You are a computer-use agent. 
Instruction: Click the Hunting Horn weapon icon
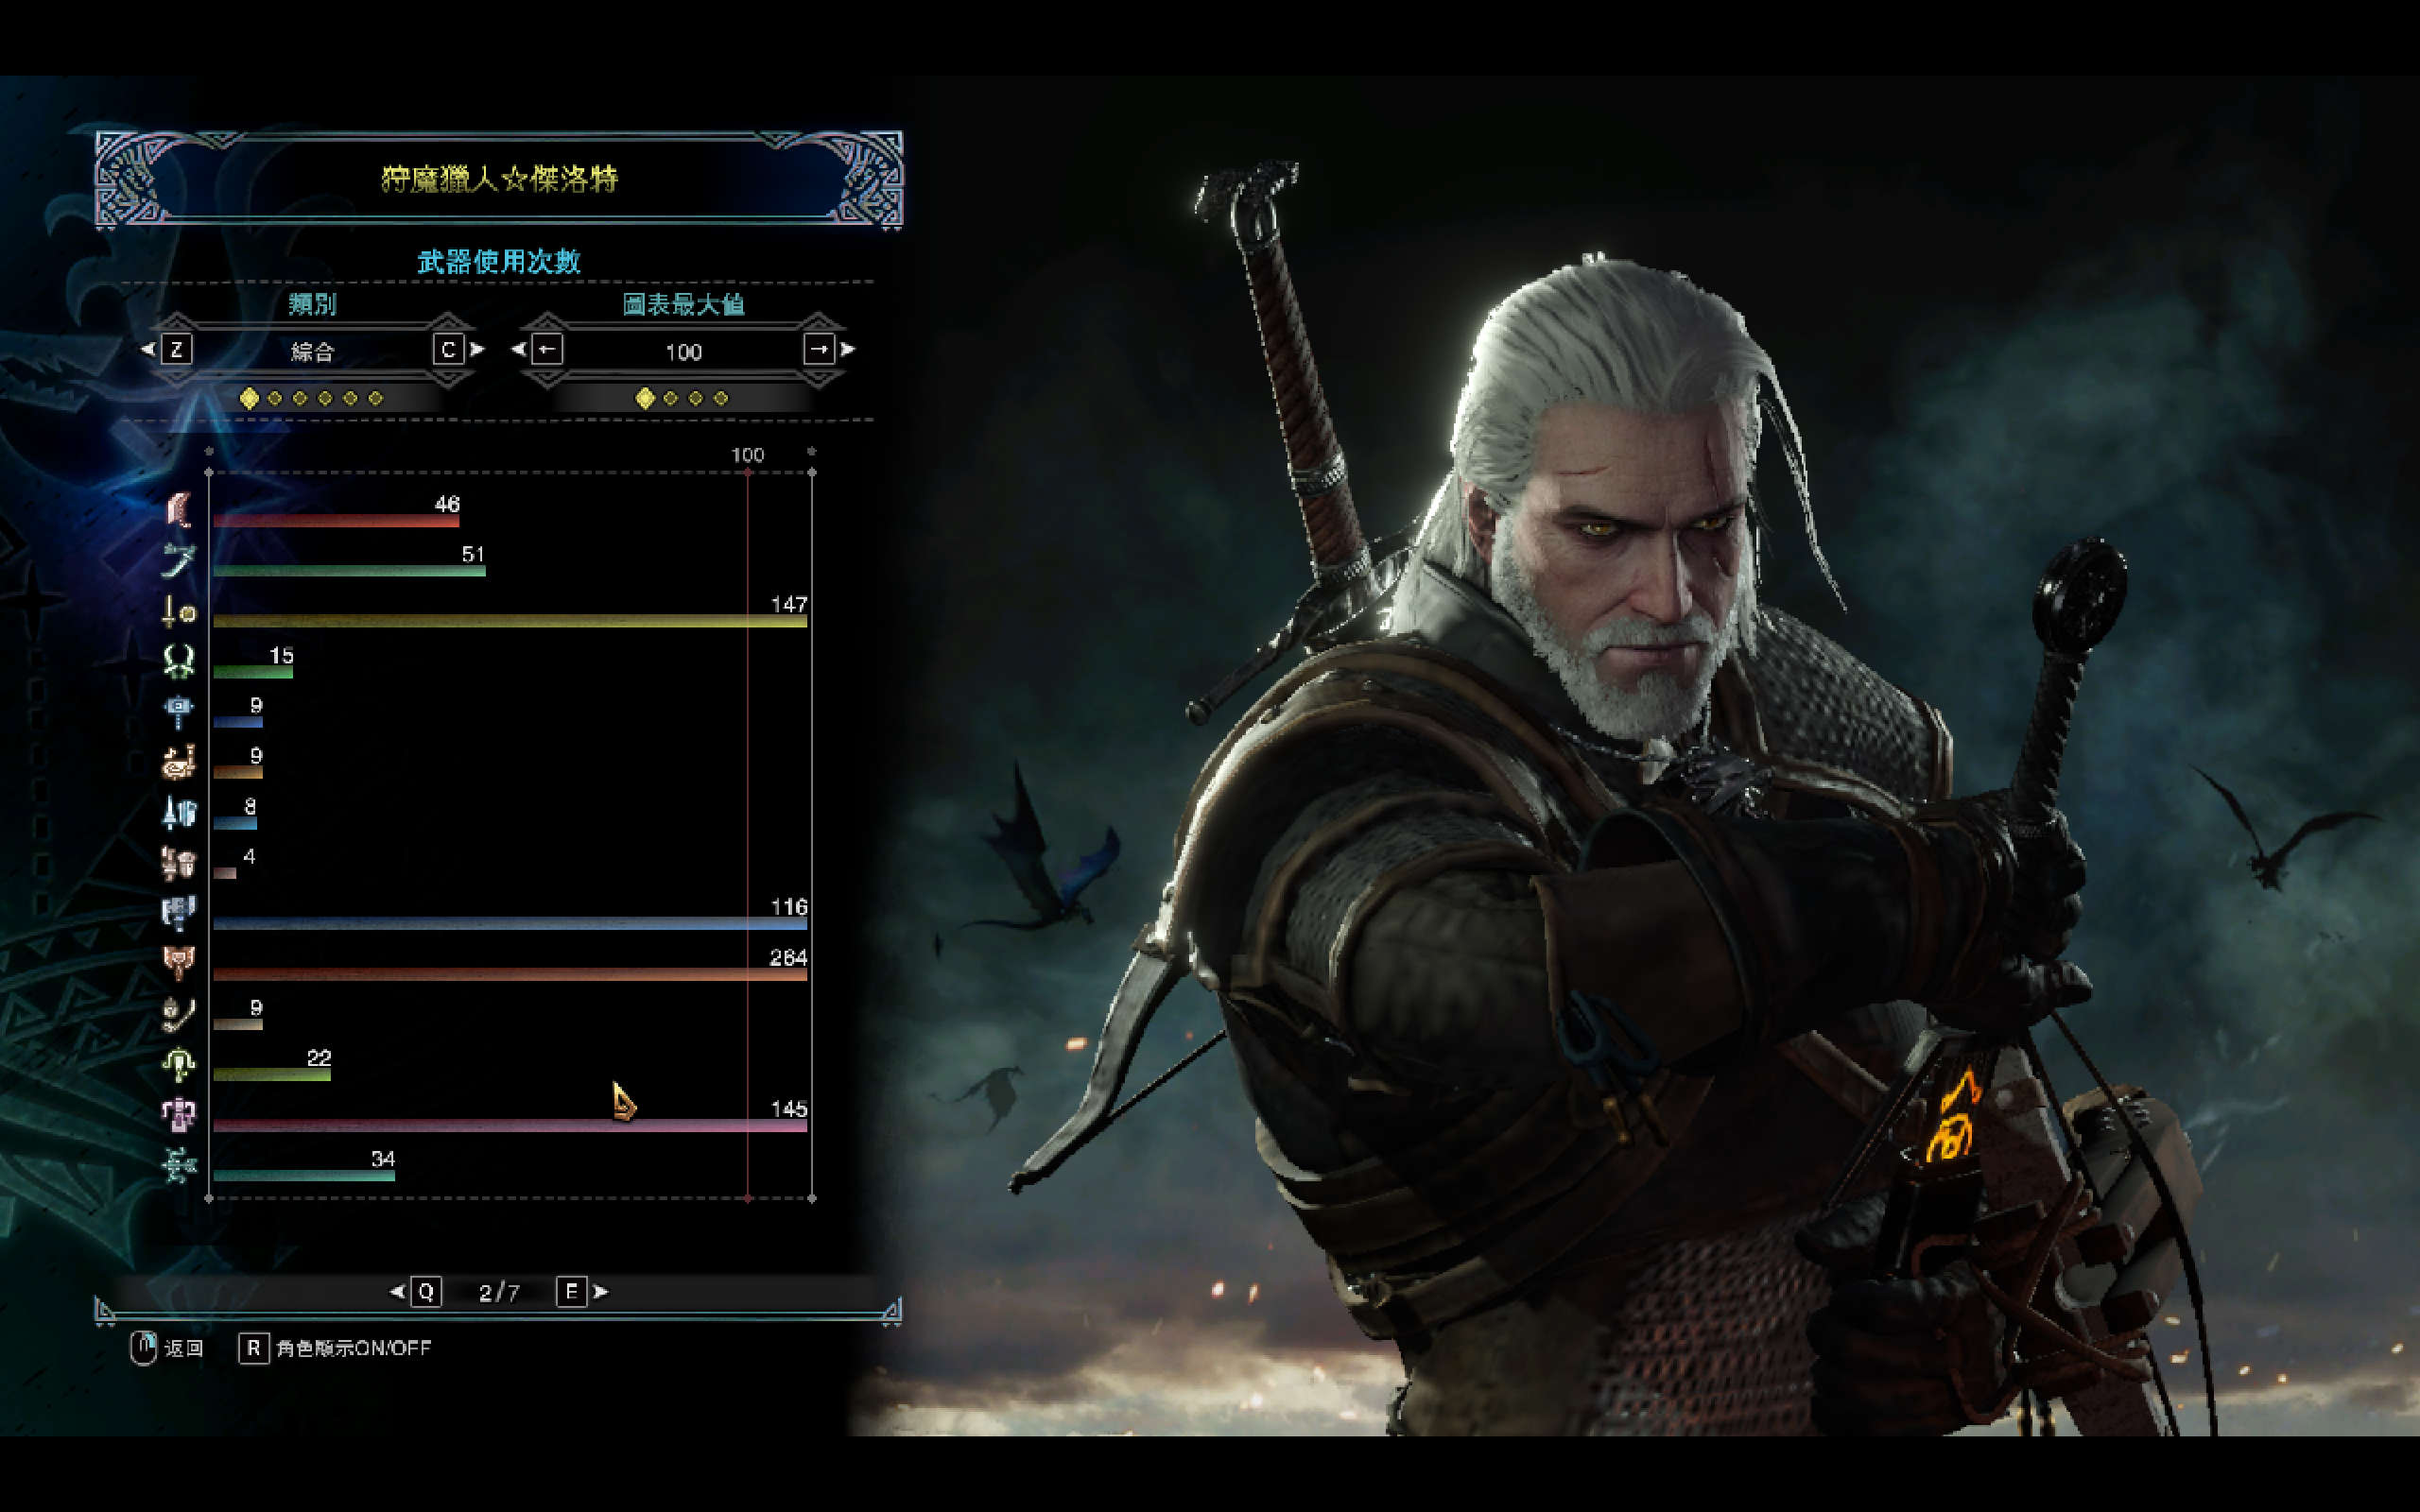(178, 762)
